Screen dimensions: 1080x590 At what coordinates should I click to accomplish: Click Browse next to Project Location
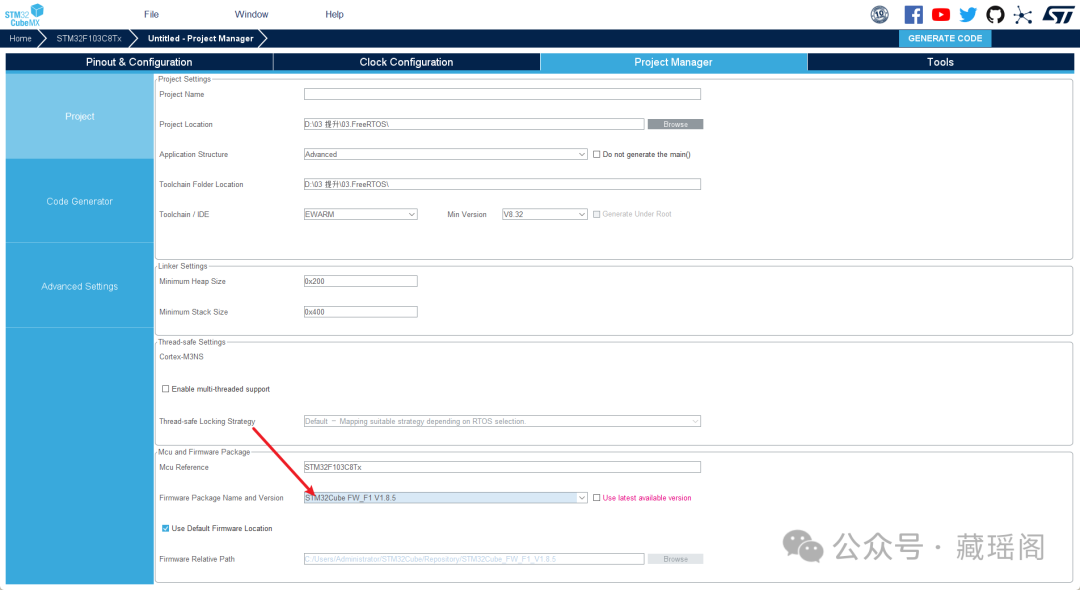(675, 124)
